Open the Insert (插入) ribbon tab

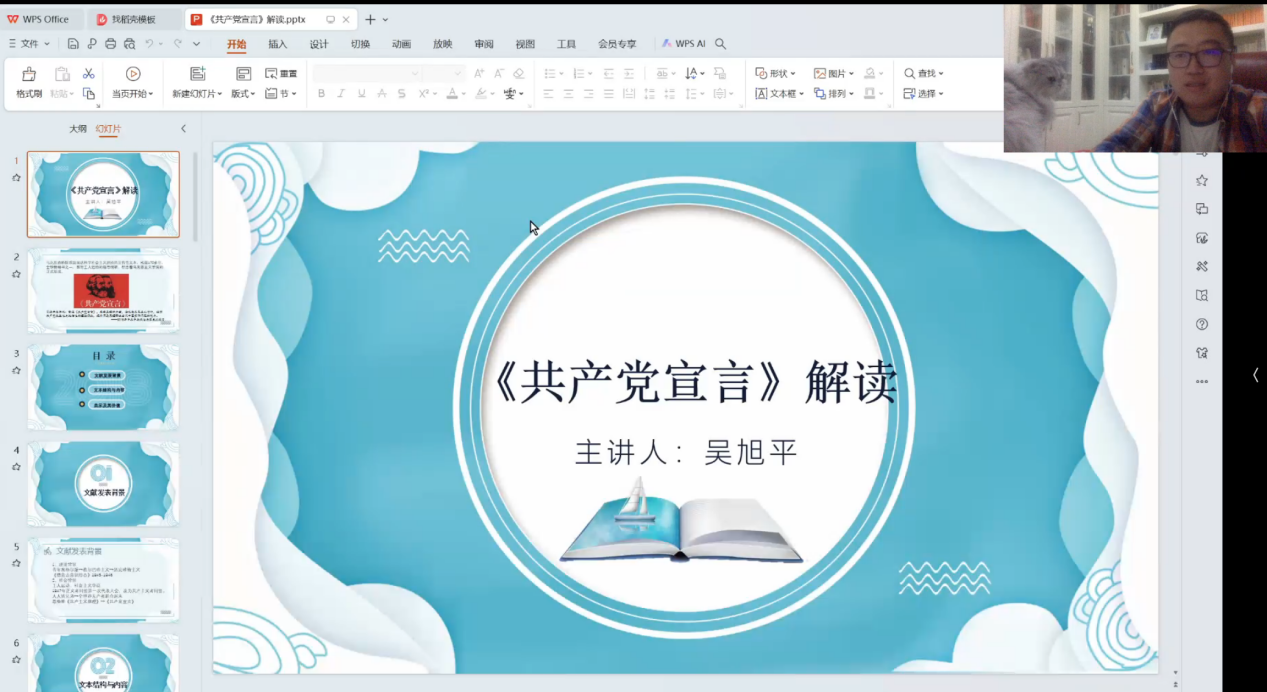[x=277, y=44]
